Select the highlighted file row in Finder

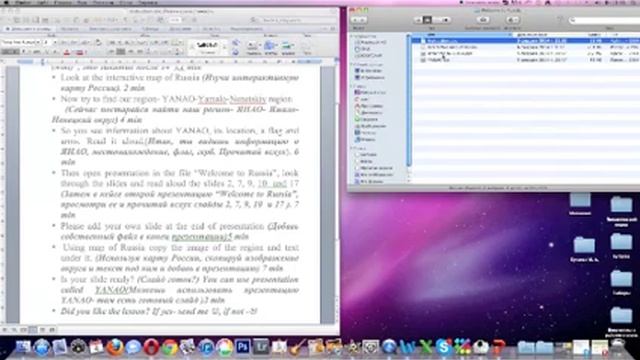(x=526, y=41)
